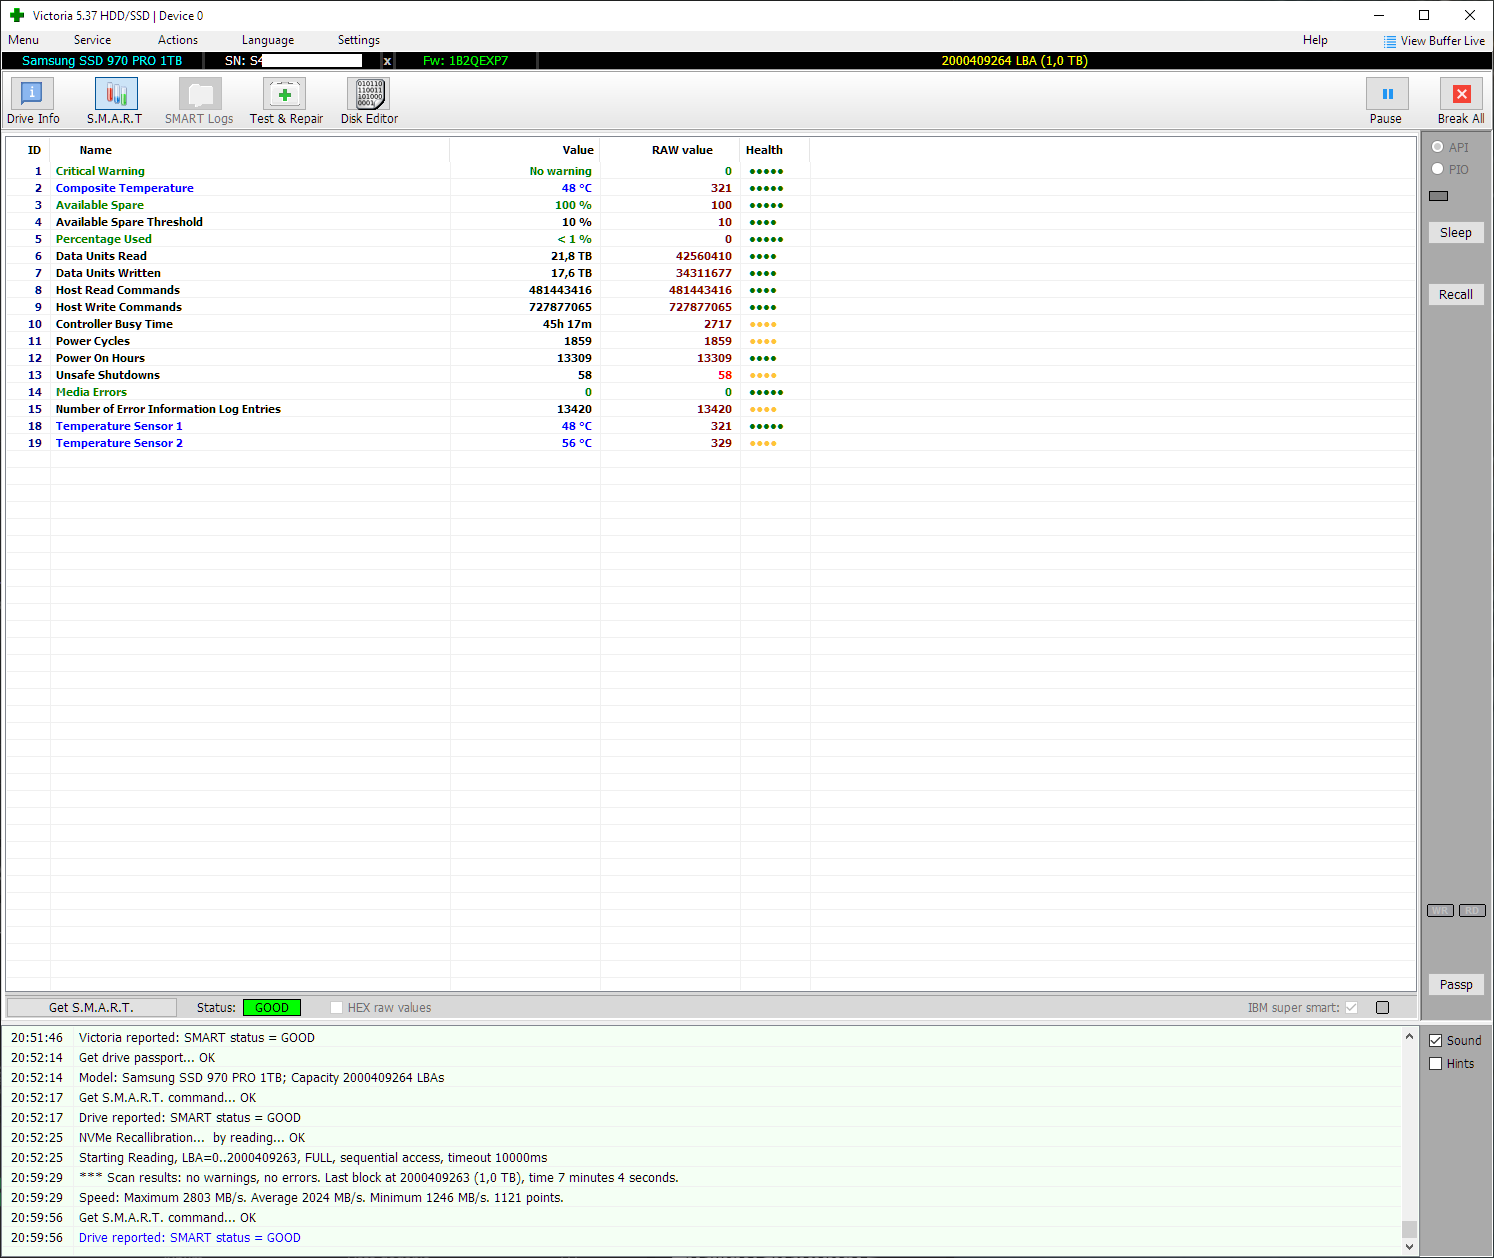Click the last Drive reported SMART status line

(702, 1237)
